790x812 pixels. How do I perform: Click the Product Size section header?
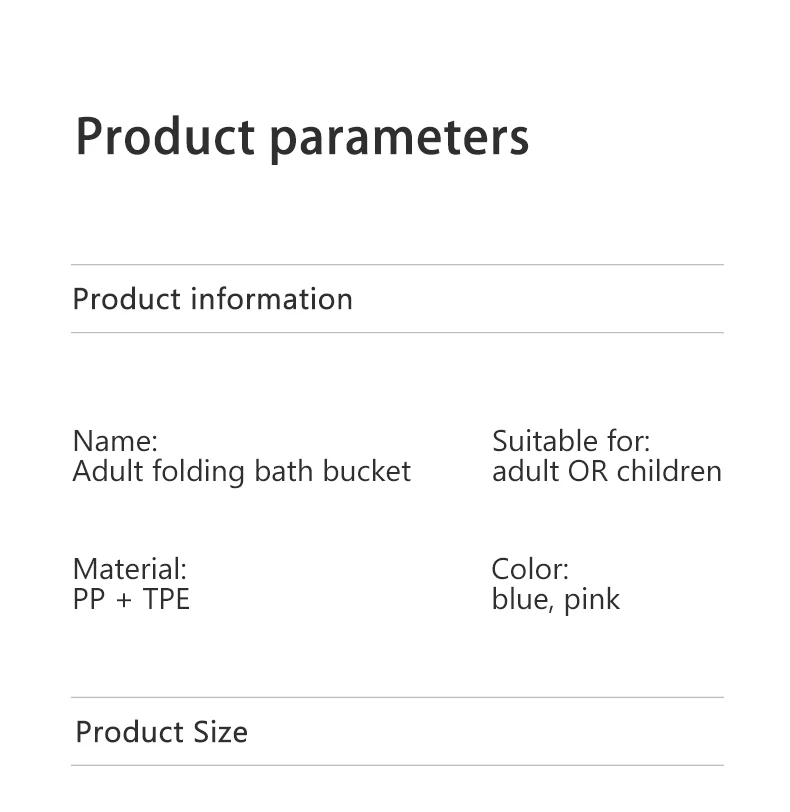point(162,732)
